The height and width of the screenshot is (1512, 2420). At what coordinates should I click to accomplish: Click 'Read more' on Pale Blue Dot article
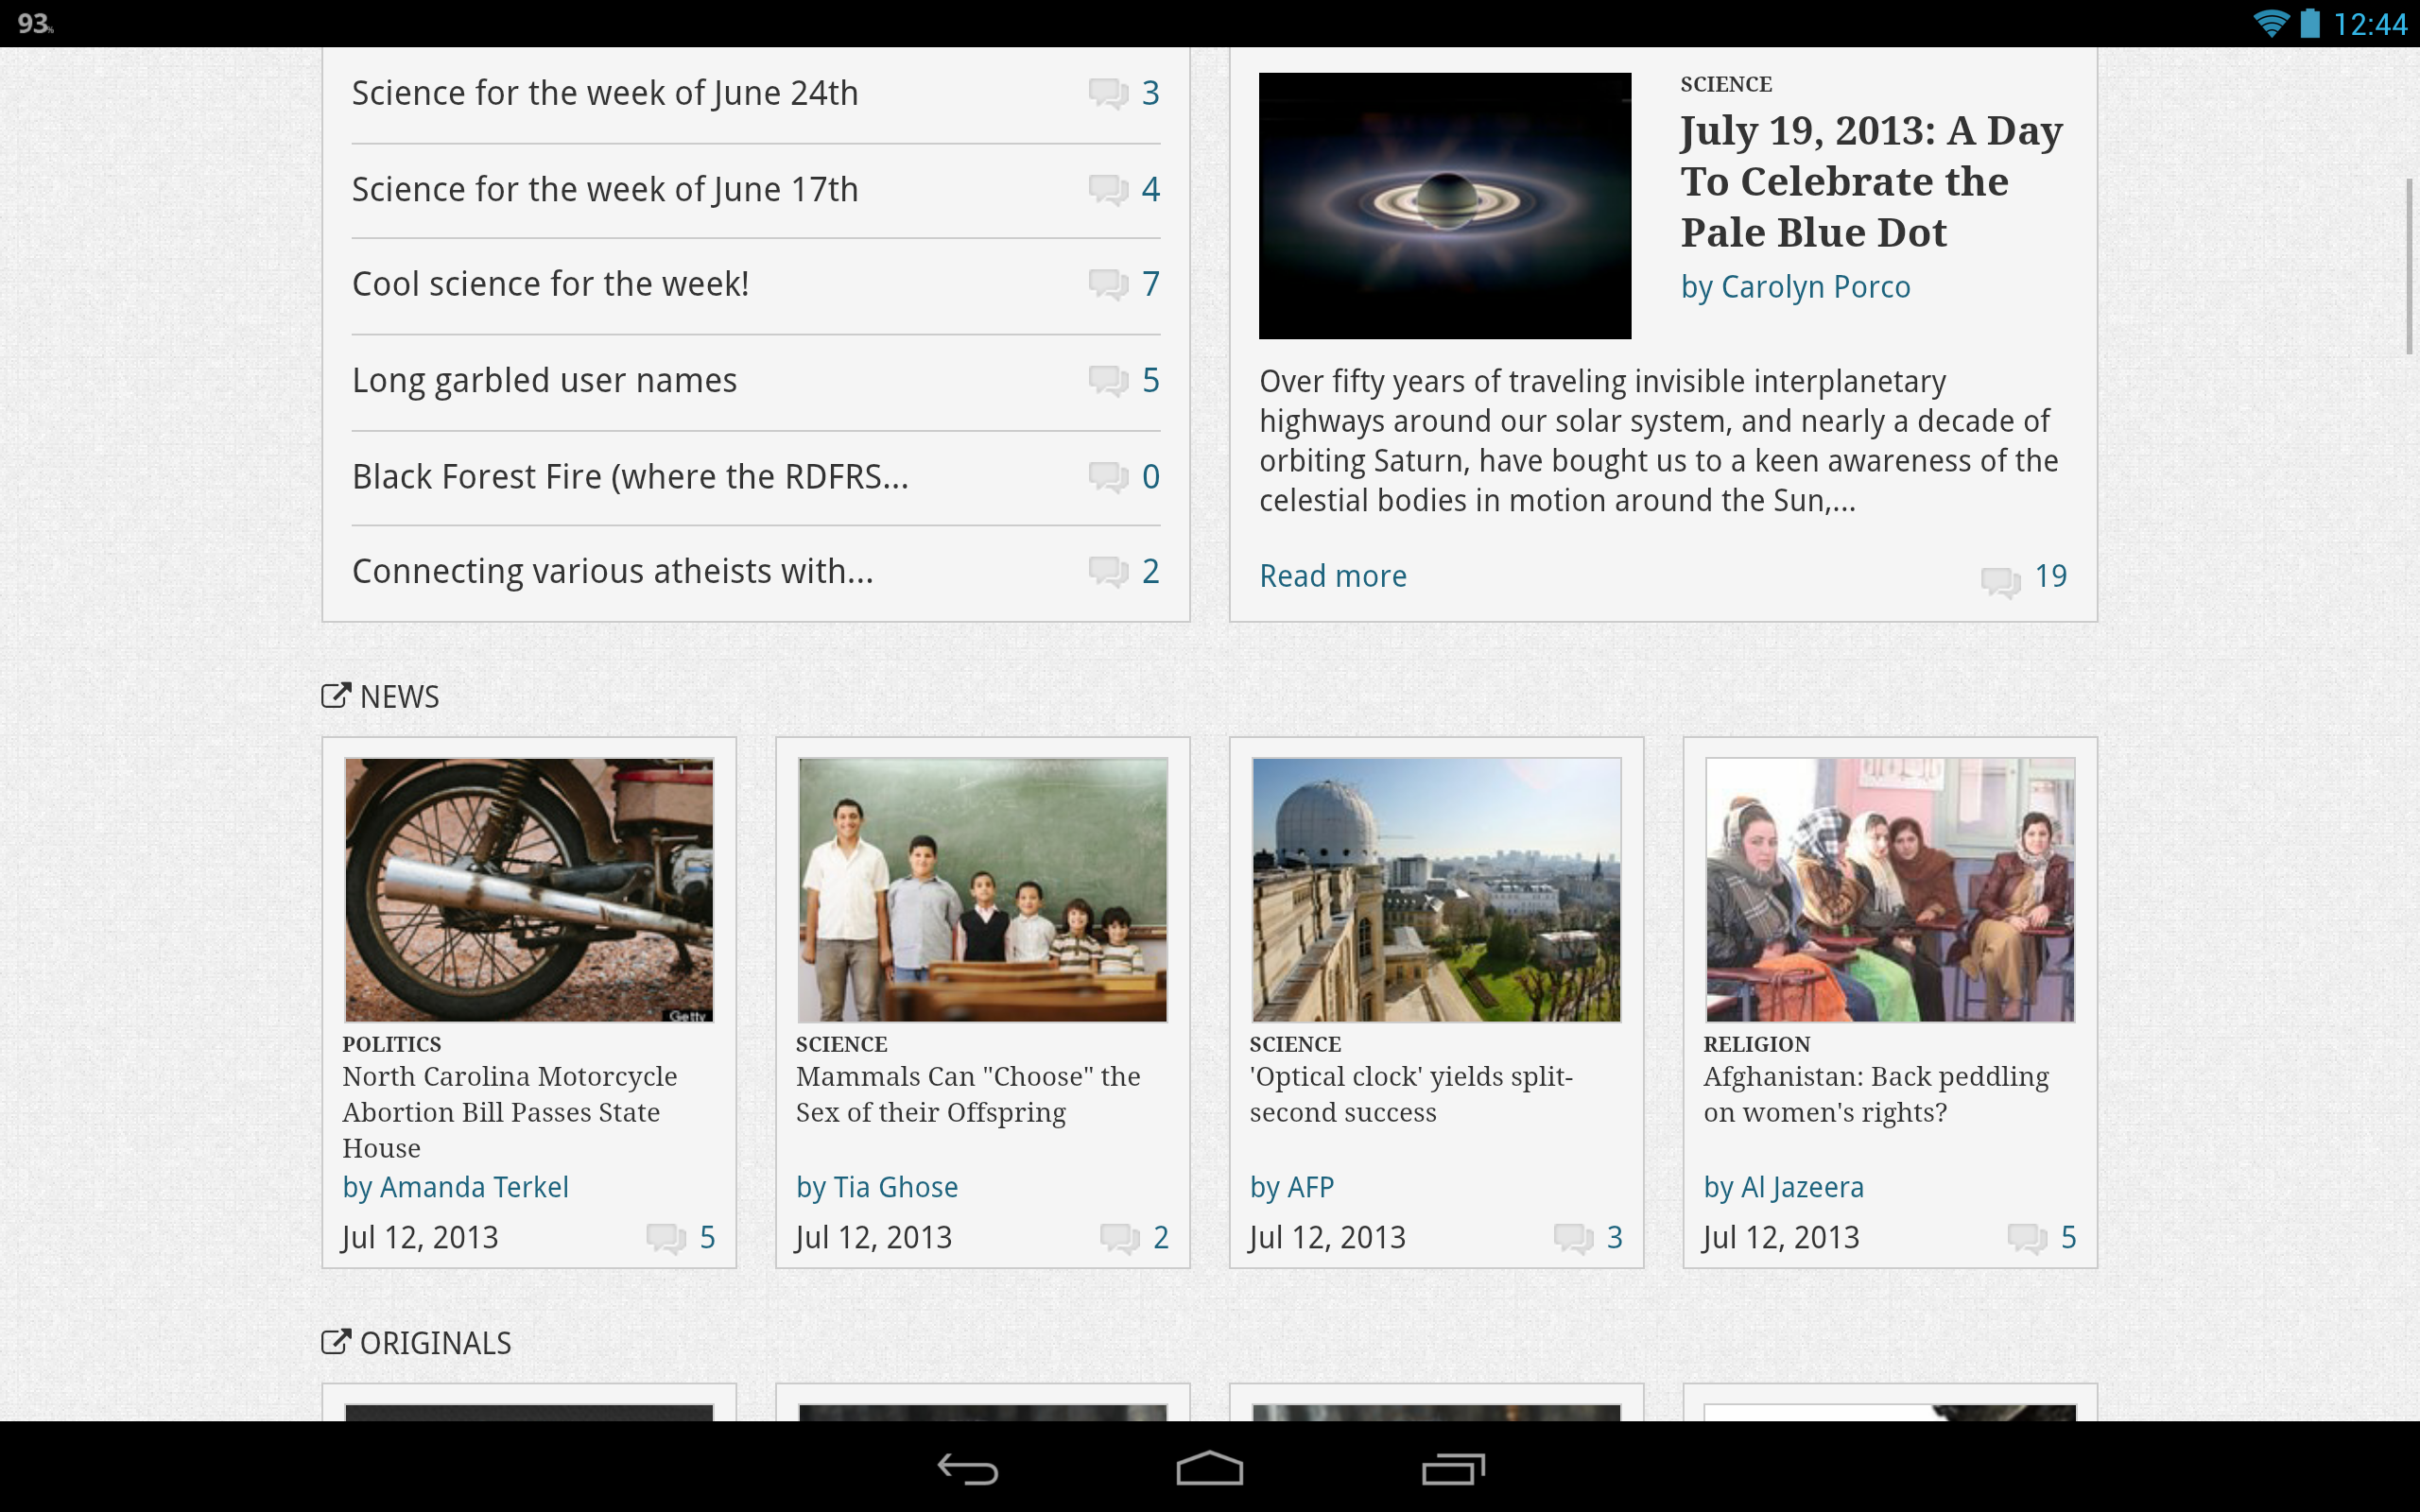[1332, 576]
